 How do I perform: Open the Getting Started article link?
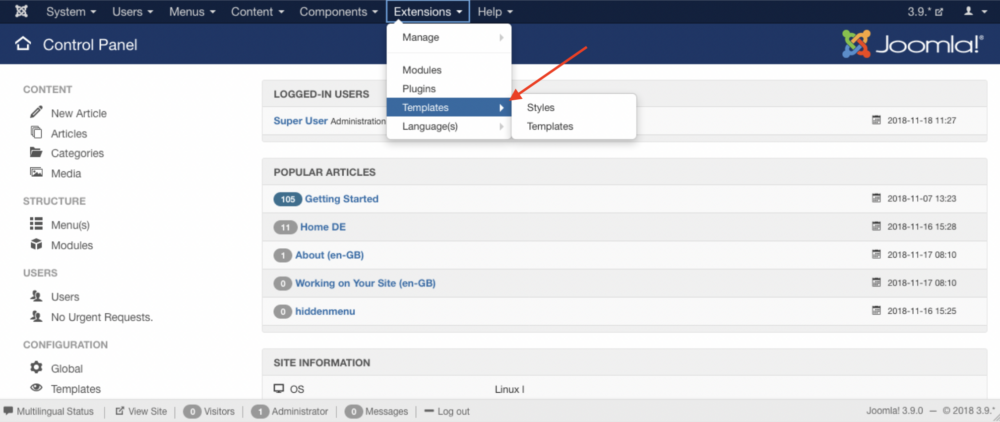point(341,199)
